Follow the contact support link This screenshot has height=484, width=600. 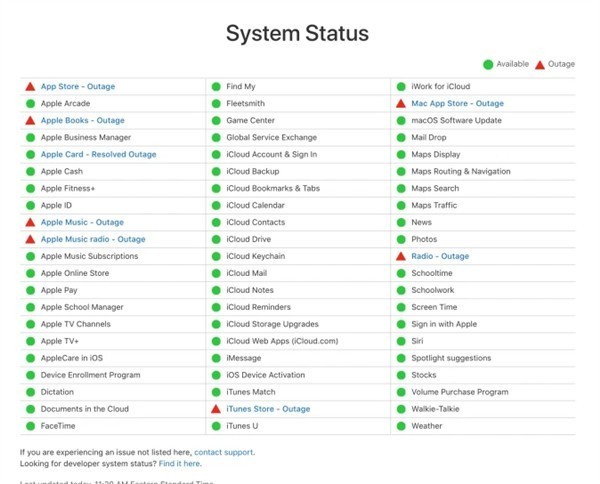tap(224, 452)
